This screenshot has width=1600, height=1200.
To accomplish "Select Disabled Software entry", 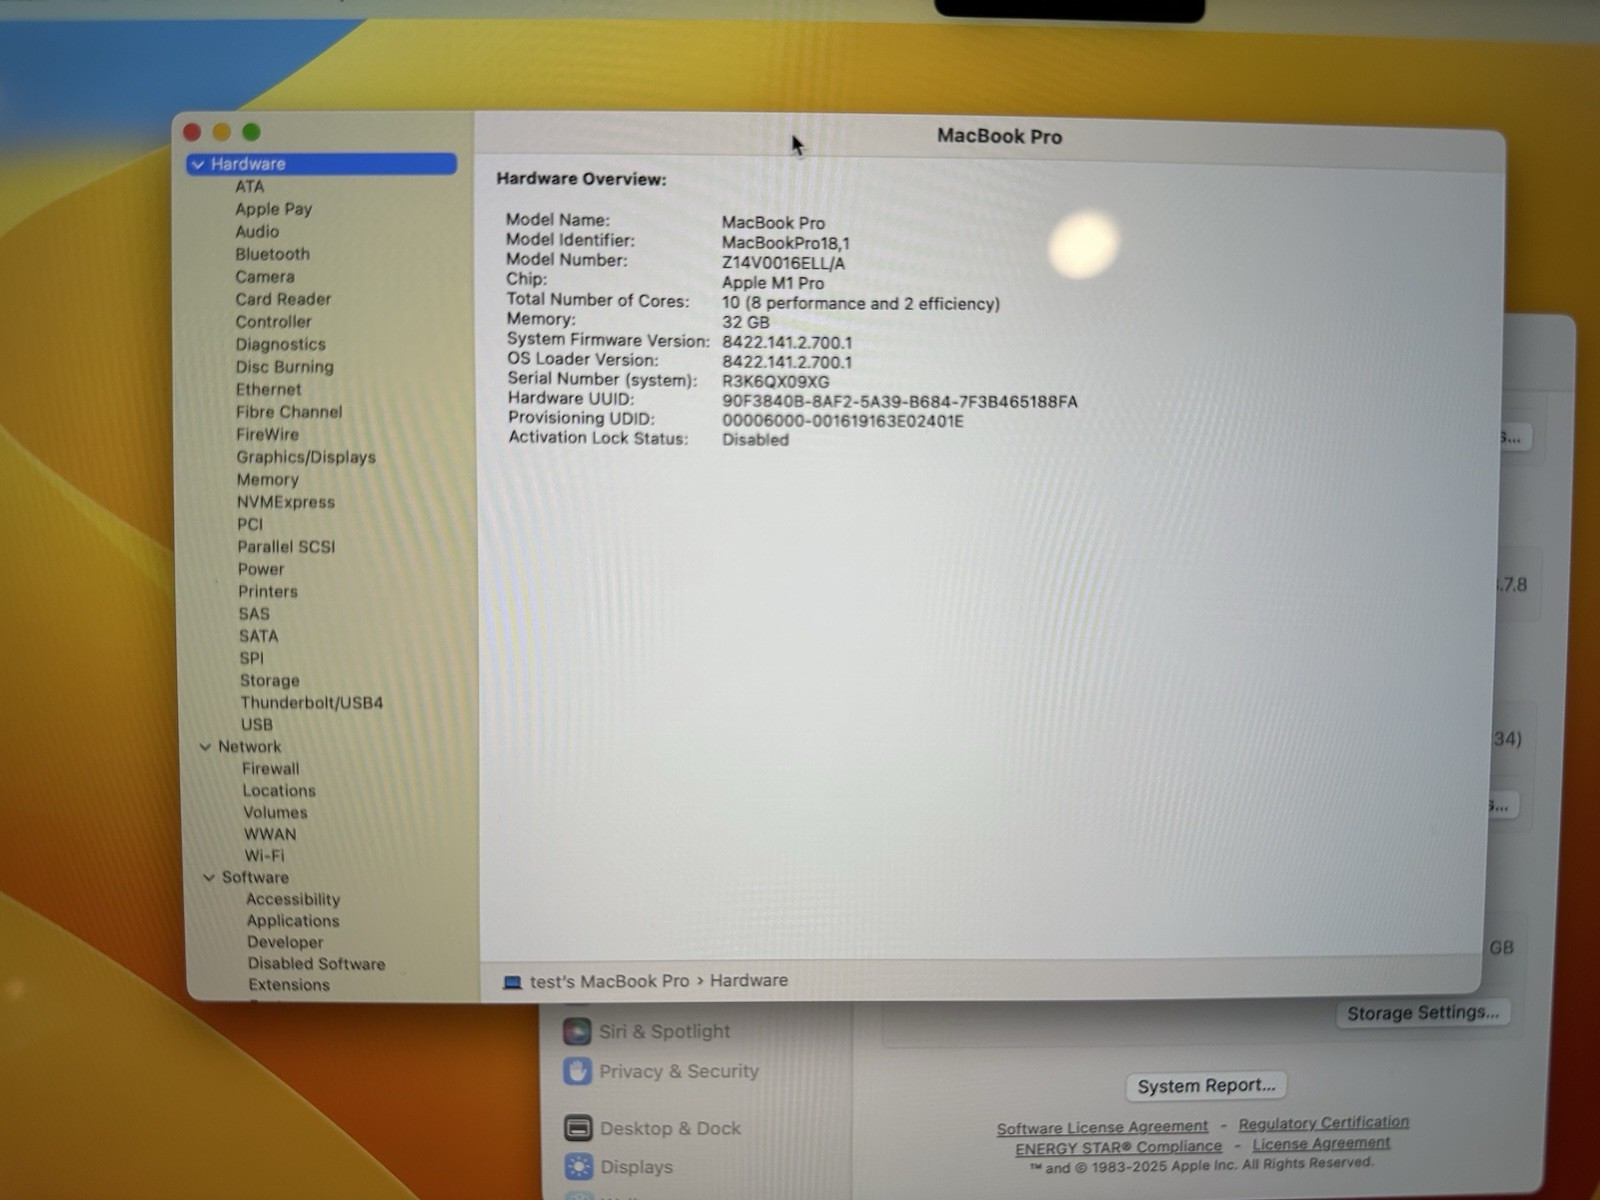I will pyautogui.click(x=316, y=964).
